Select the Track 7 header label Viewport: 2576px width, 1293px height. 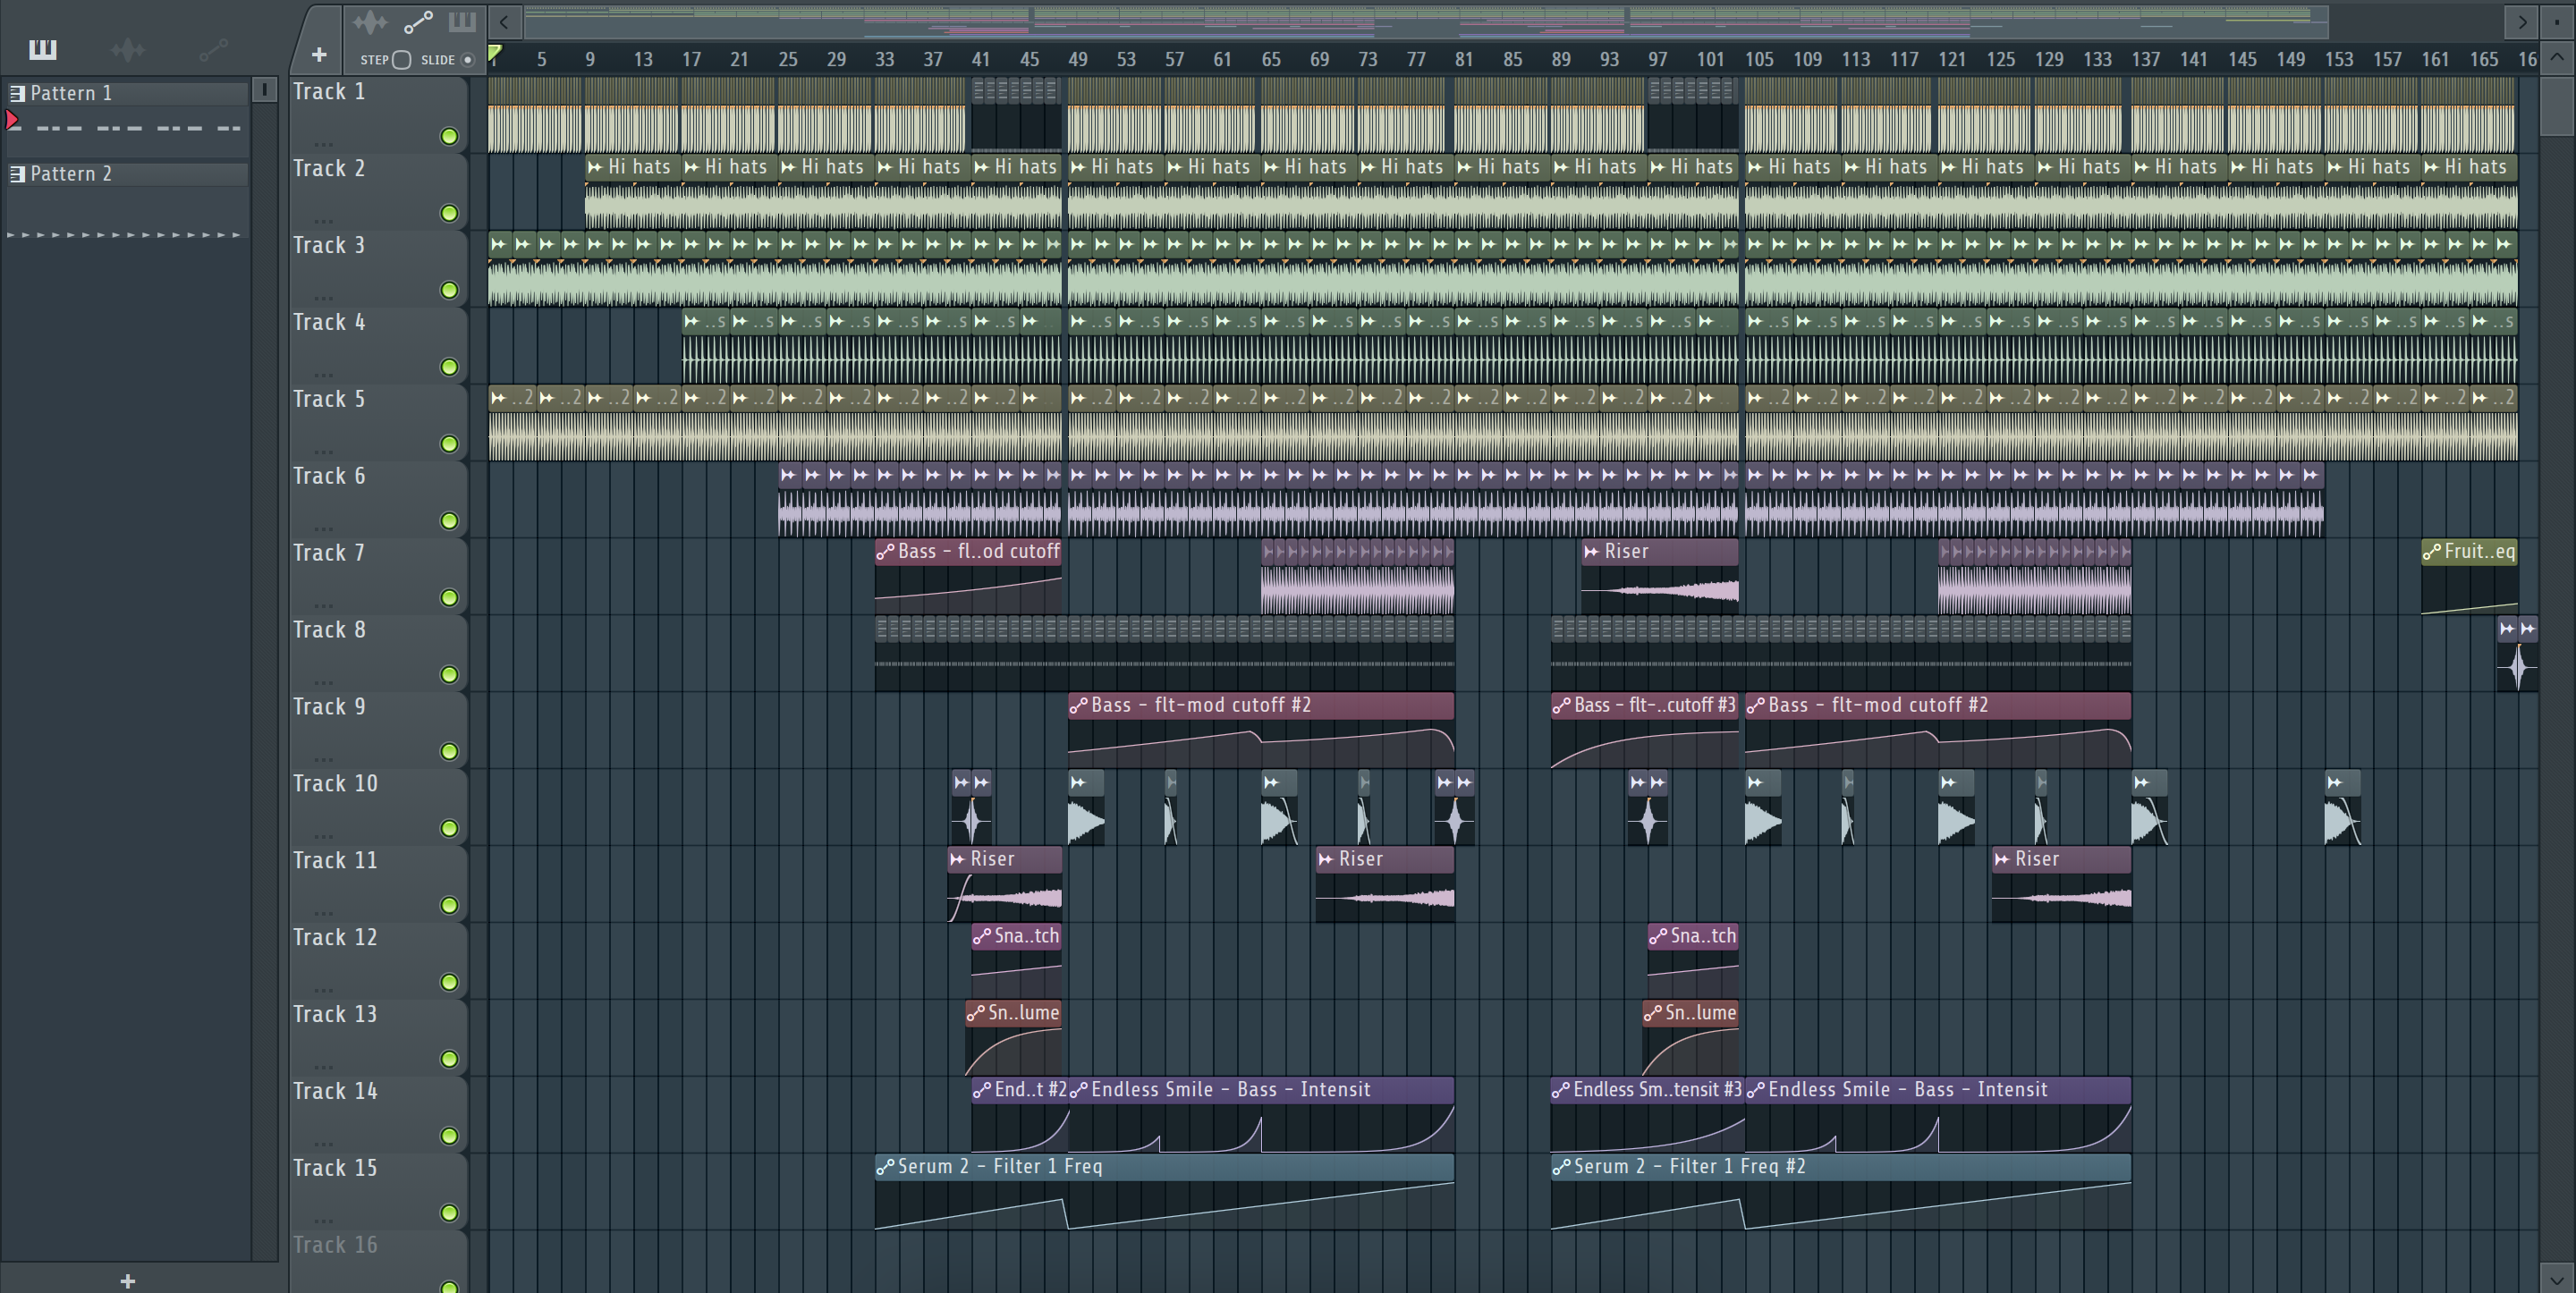tap(329, 553)
